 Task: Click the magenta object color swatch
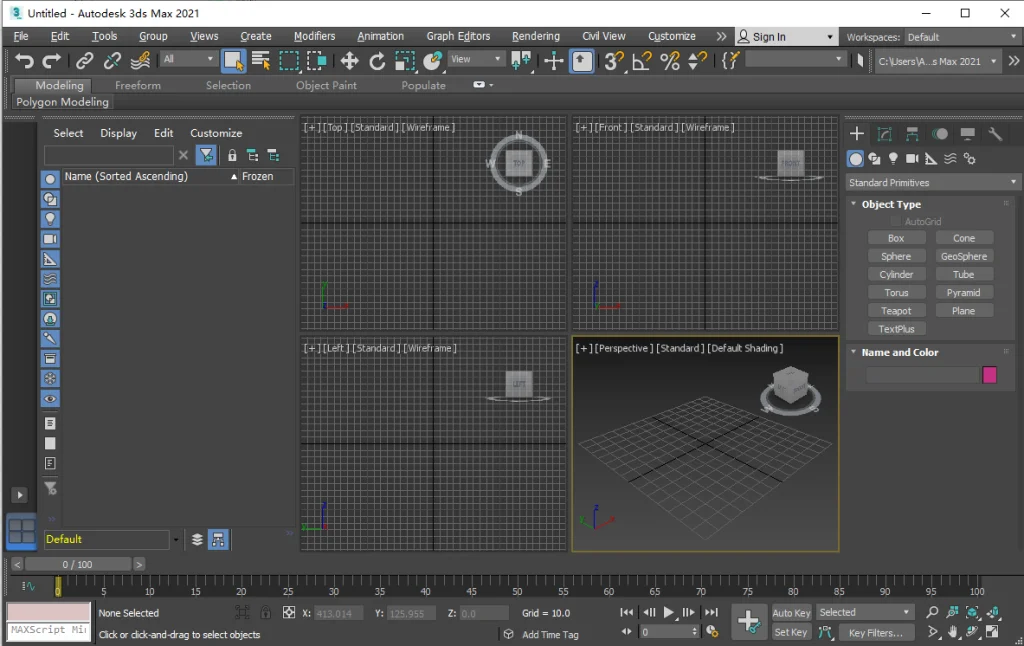pos(989,375)
